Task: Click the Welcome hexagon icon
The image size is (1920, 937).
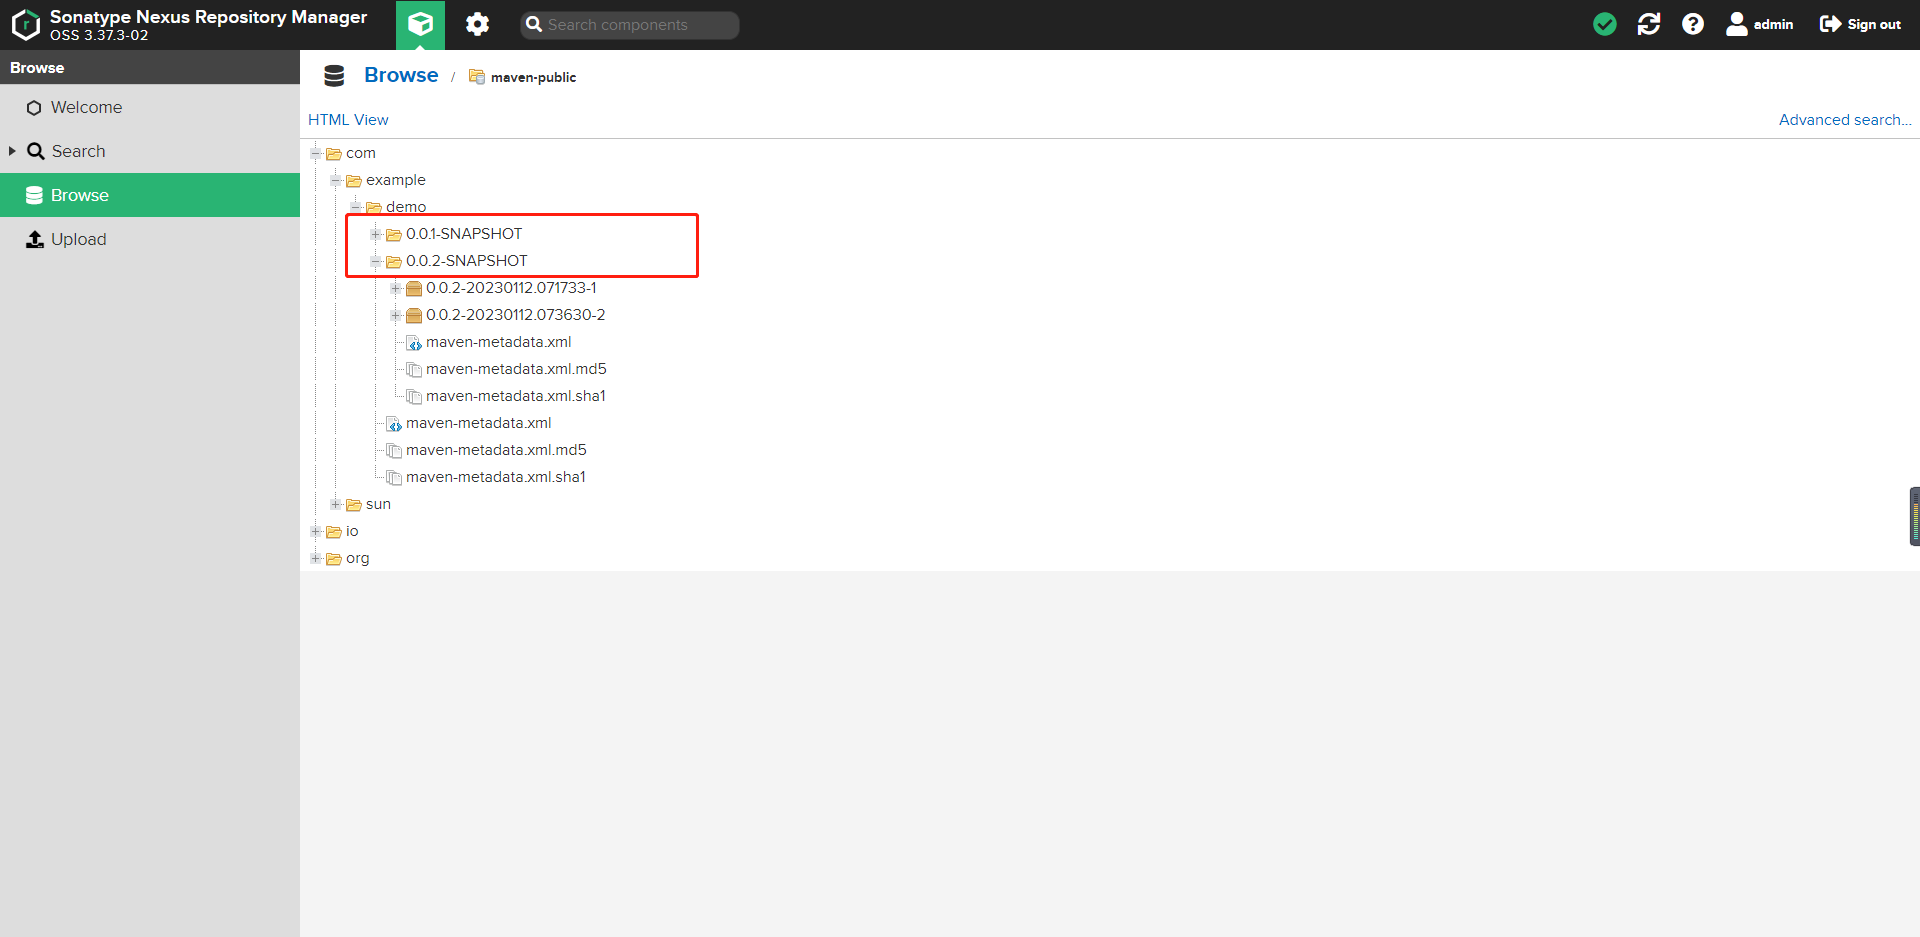Action: 34,108
